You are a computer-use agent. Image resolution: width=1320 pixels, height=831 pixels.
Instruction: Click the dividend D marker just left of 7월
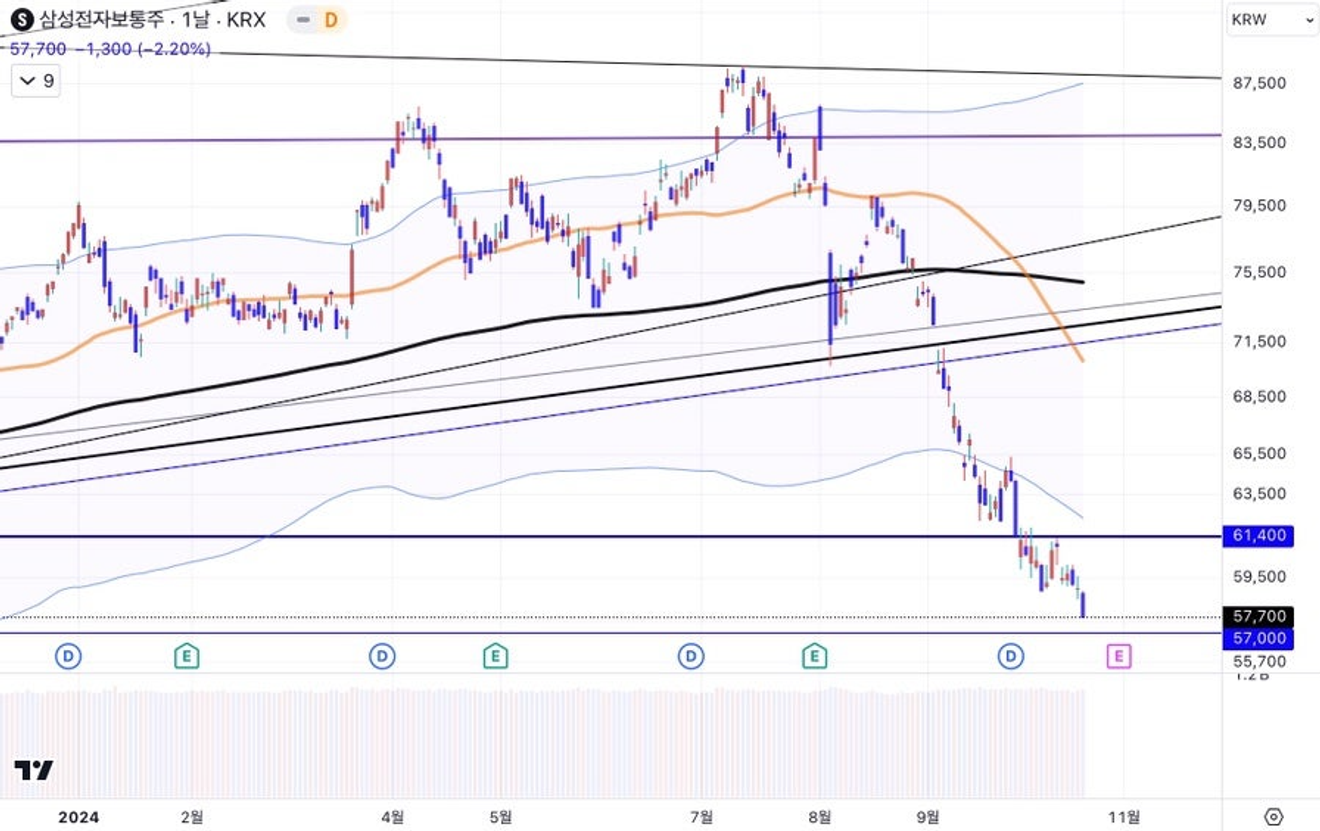point(691,656)
